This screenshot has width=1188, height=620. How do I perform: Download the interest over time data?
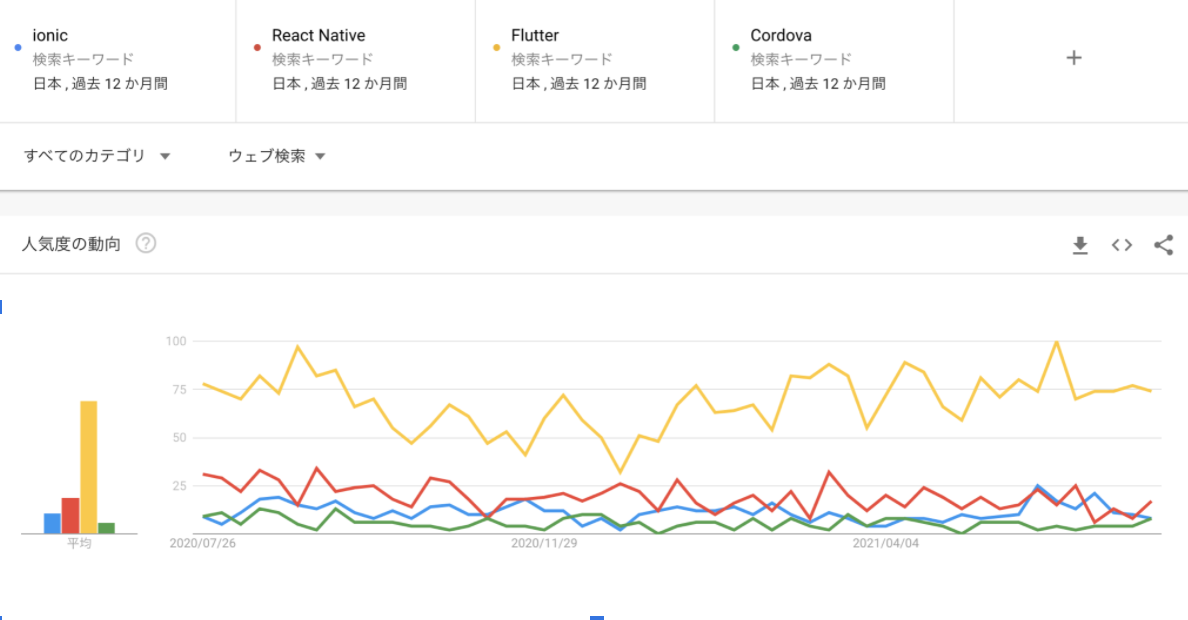tap(1080, 245)
